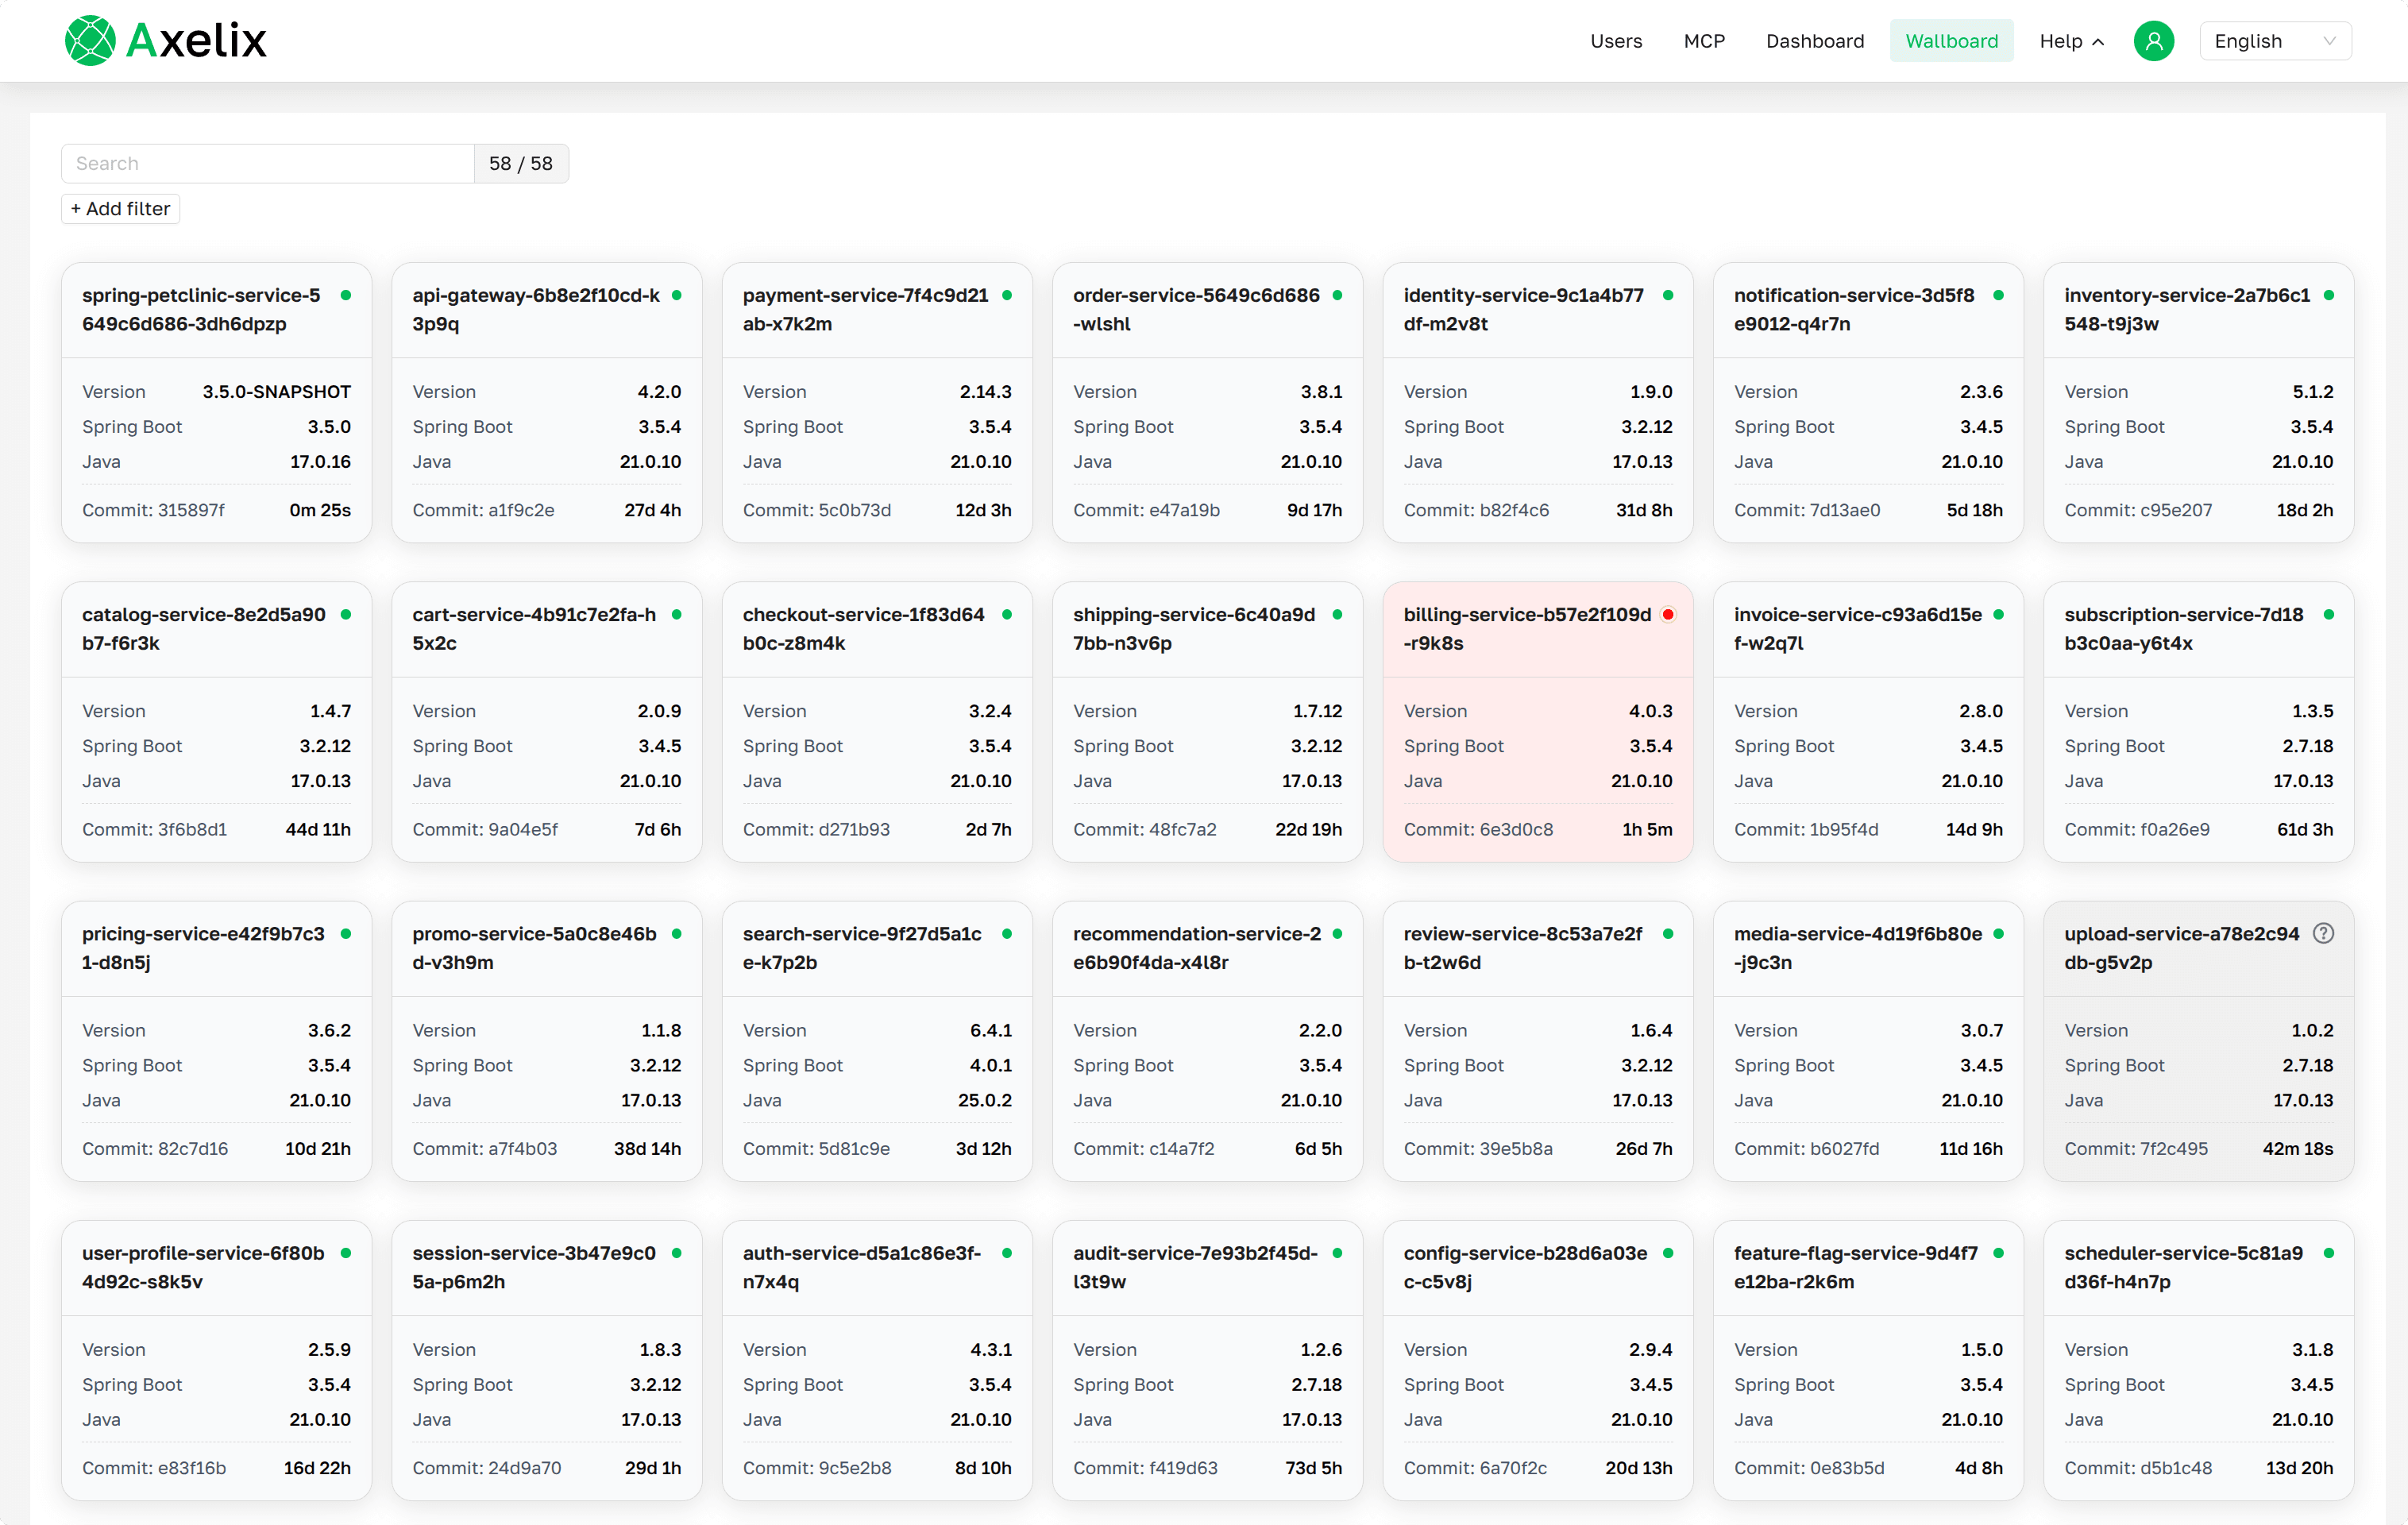The width and height of the screenshot is (2408, 1525).
Task: Click the 58 / 58 instance counter
Action: [521, 164]
